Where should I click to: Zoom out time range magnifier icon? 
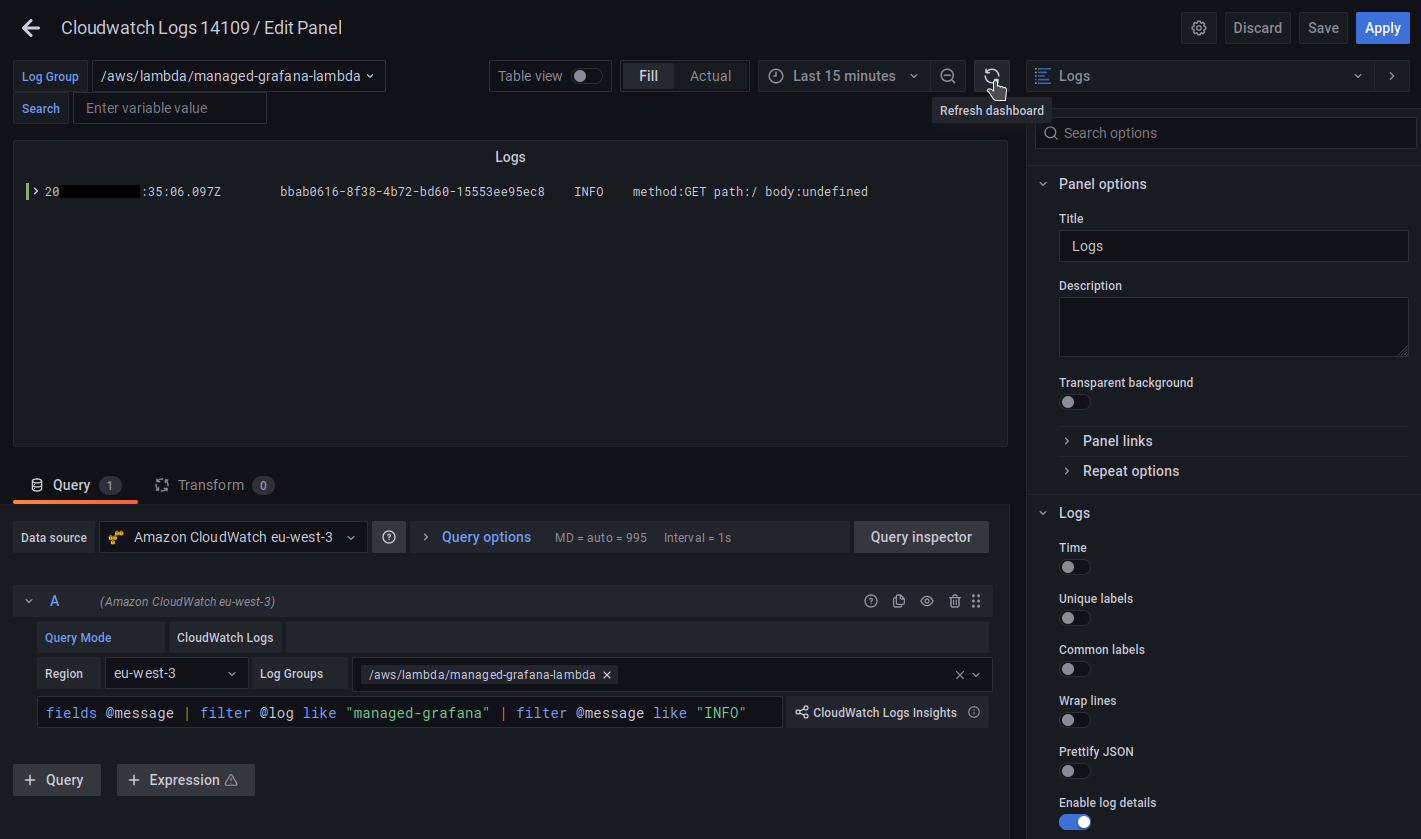(948, 76)
